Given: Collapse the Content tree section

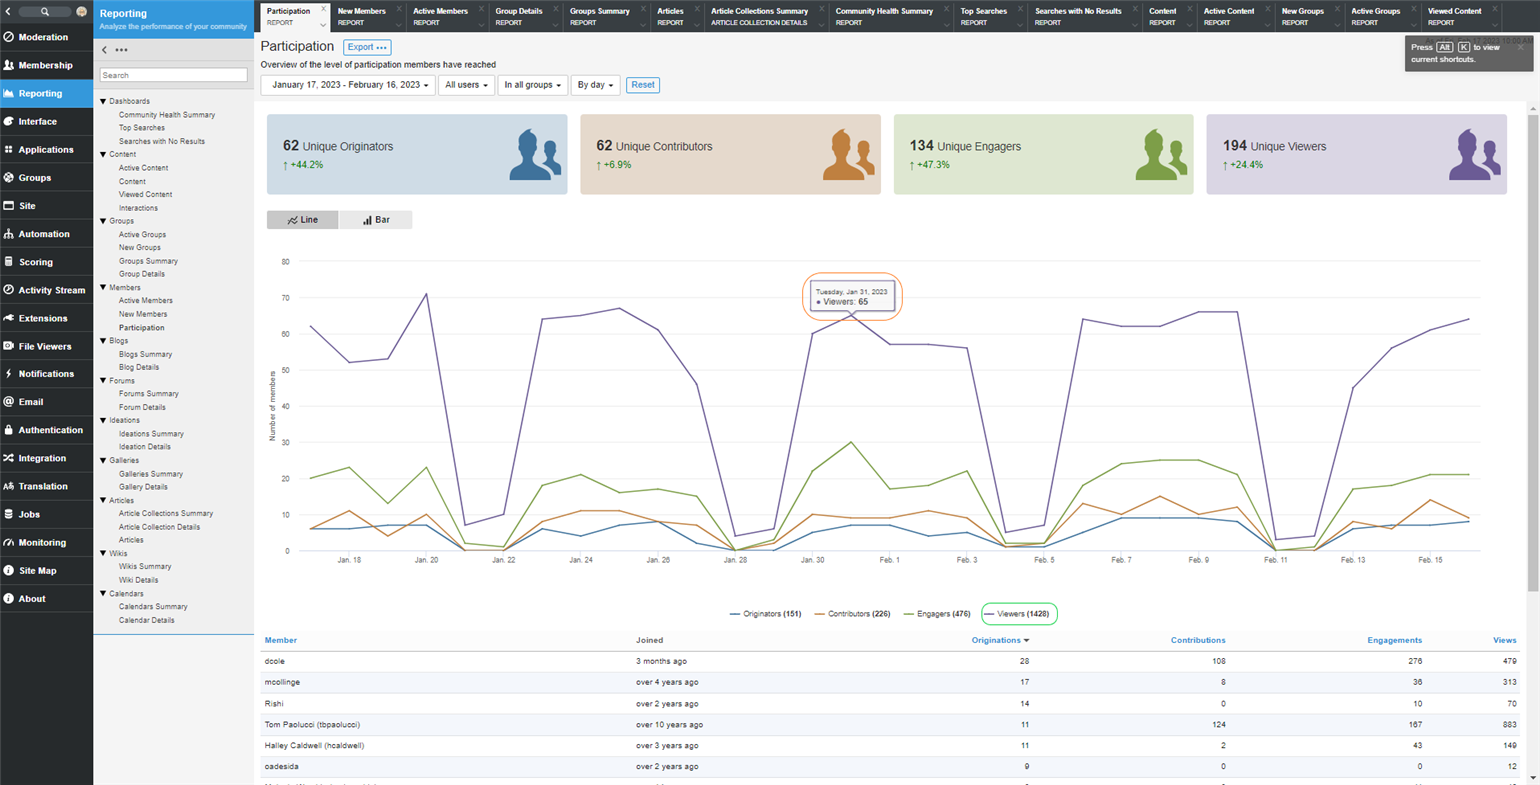Looking at the screenshot, I should pyautogui.click(x=103, y=155).
